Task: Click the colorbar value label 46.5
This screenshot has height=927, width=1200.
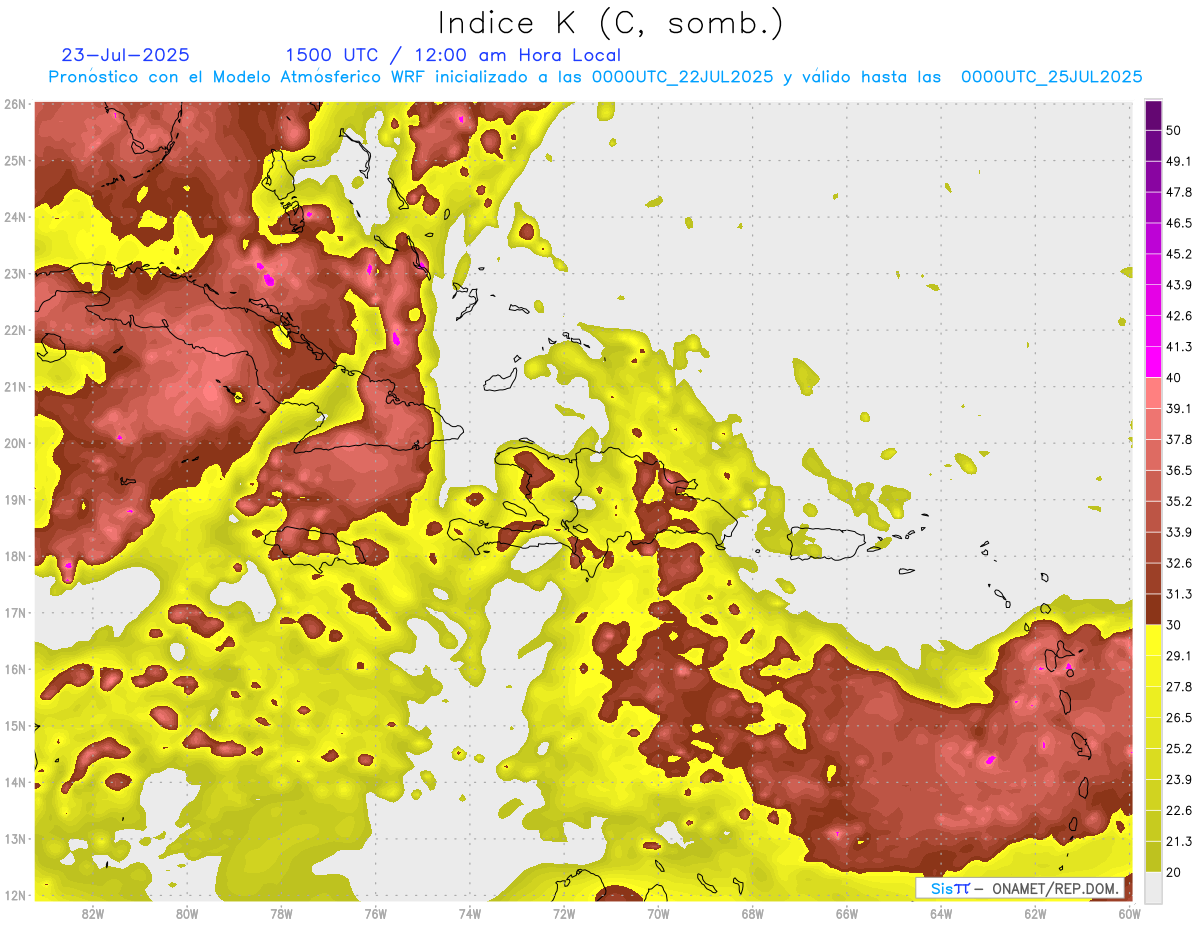Action: coord(1179,223)
